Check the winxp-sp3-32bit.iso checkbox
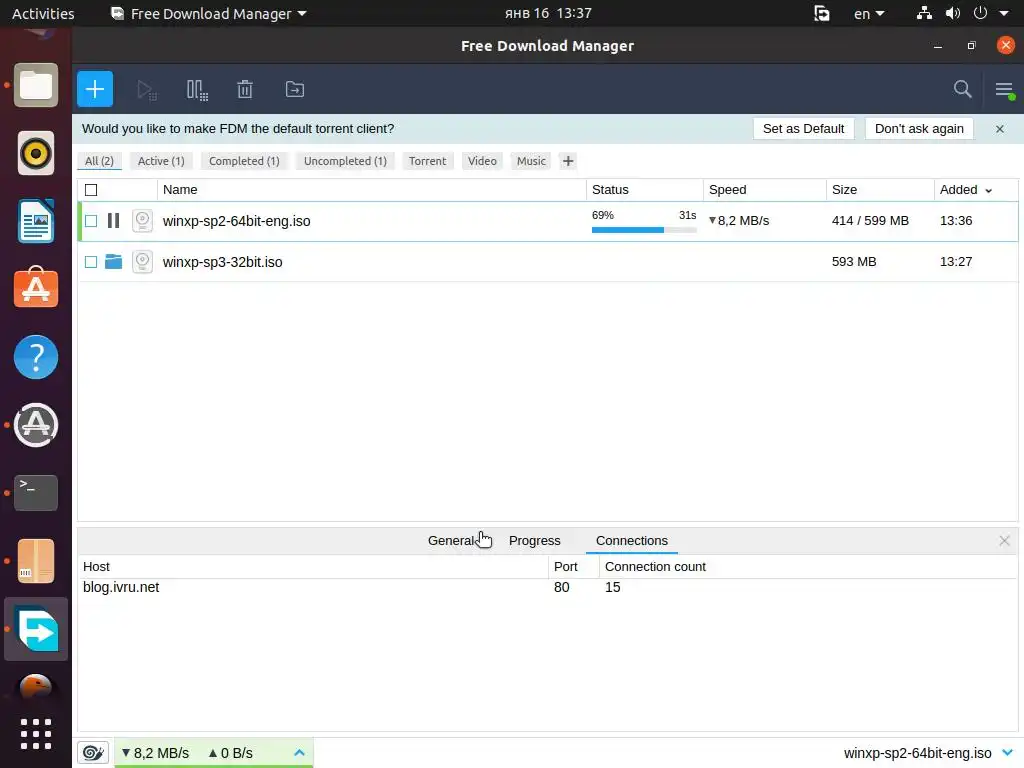 pos(91,262)
